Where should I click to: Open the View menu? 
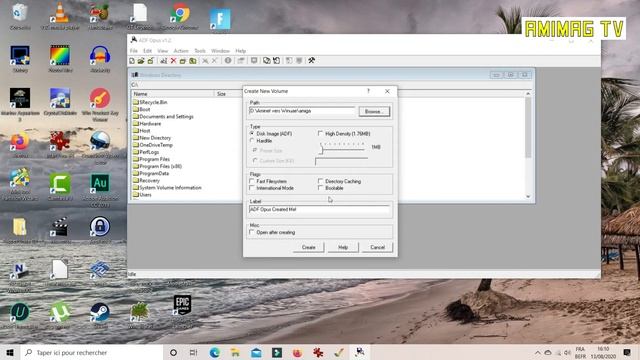(162, 51)
